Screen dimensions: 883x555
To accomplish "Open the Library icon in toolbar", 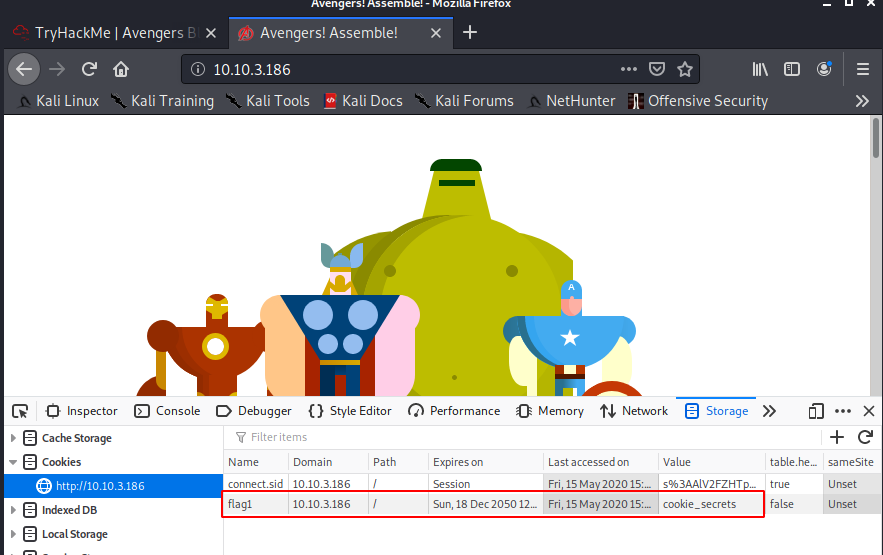I will tap(761, 69).
